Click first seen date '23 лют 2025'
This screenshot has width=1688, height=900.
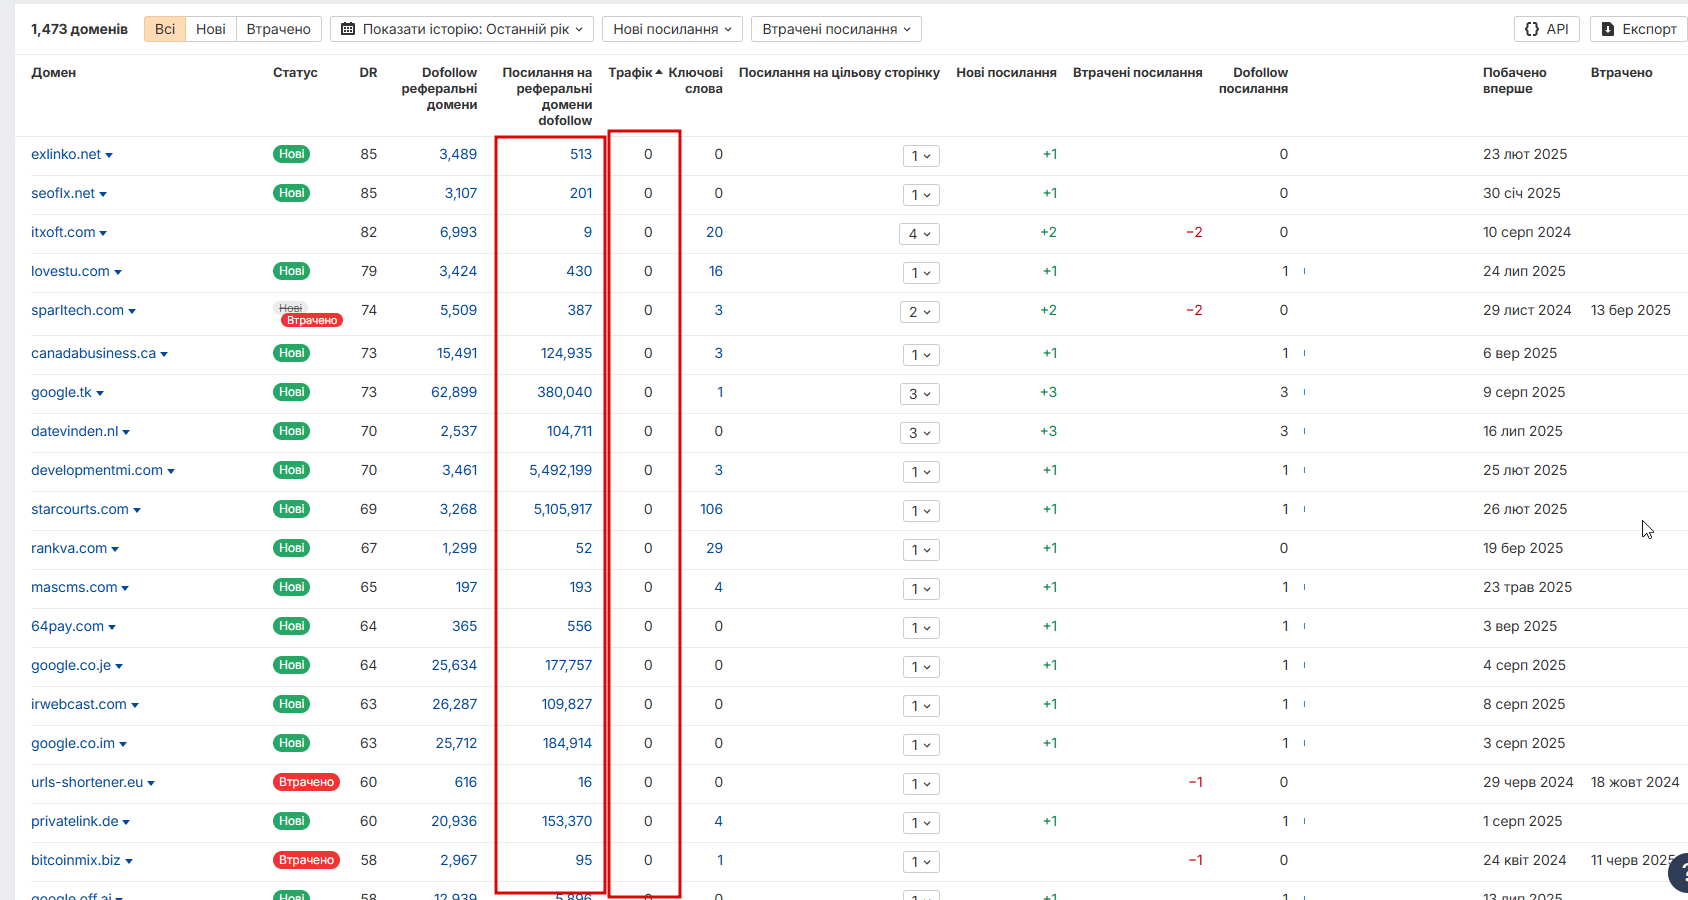[x=1525, y=154]
